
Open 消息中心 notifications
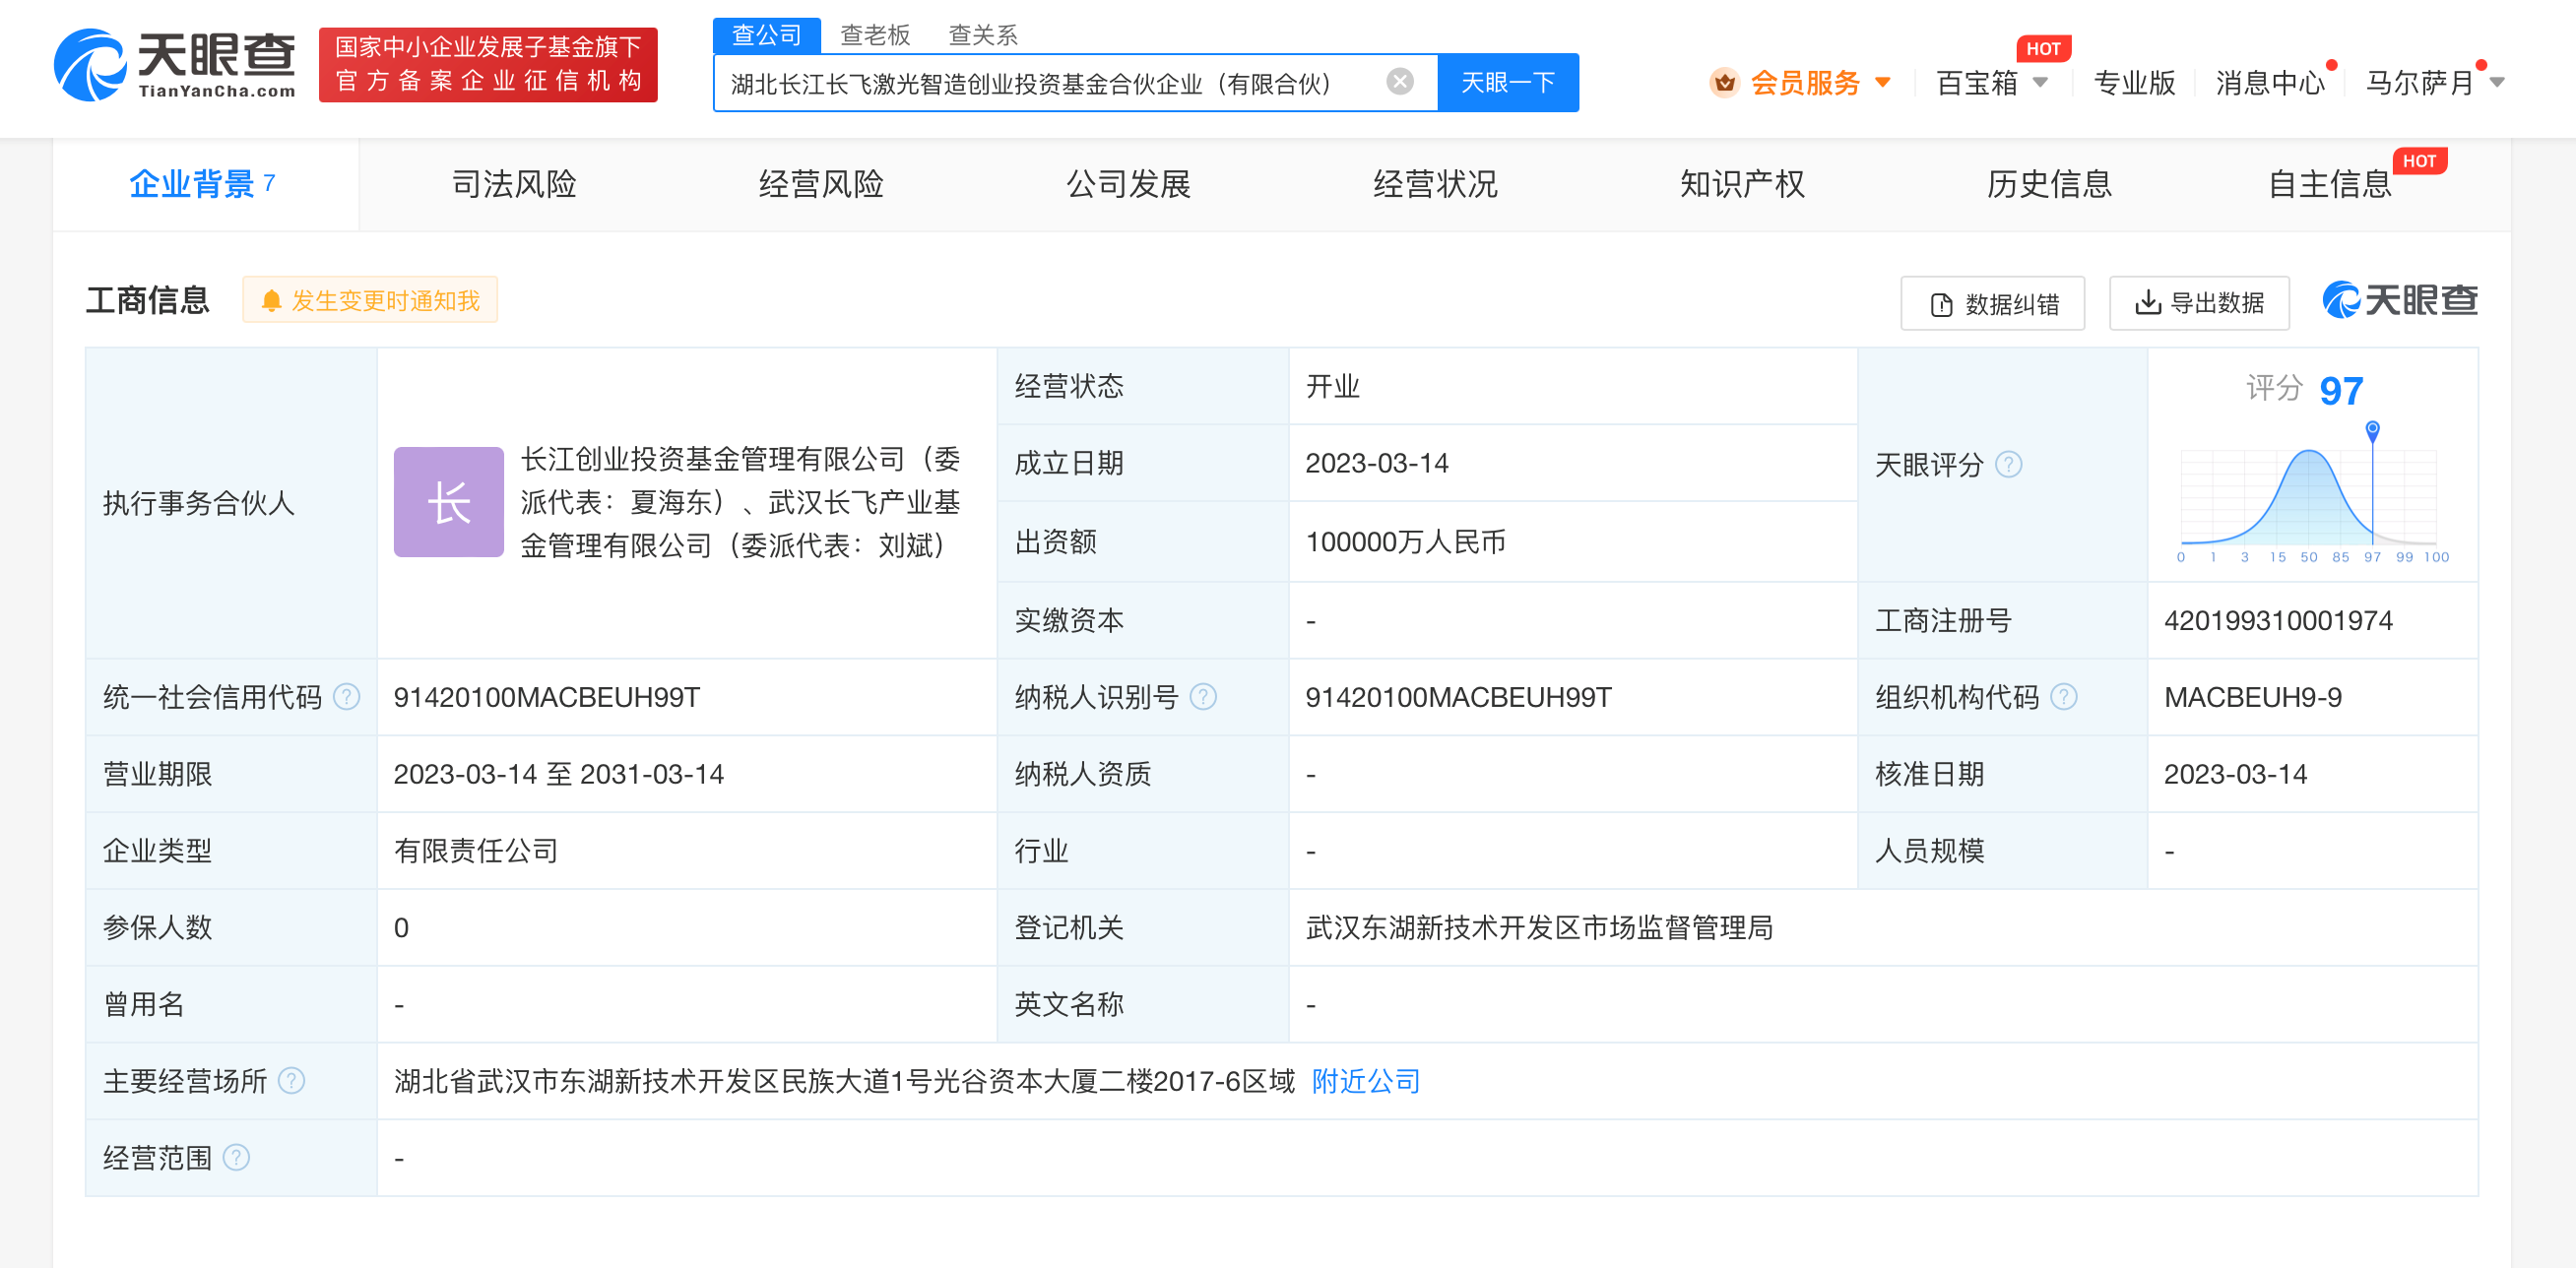coord(2270,82)
